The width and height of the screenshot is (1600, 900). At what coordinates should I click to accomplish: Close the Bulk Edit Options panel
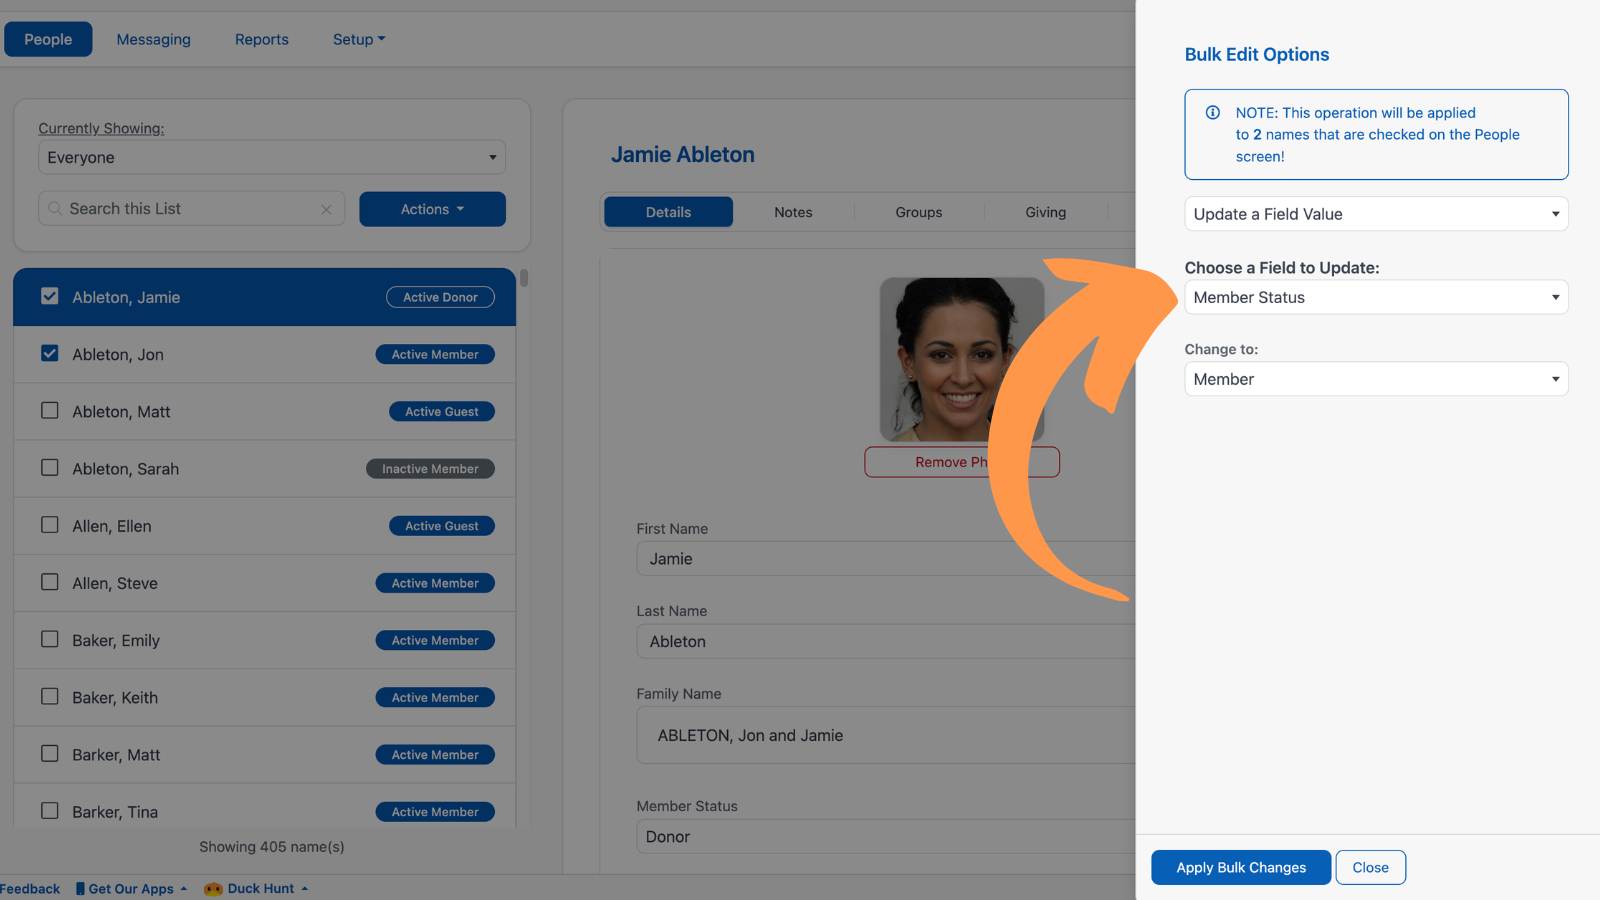click(1370, 867)
